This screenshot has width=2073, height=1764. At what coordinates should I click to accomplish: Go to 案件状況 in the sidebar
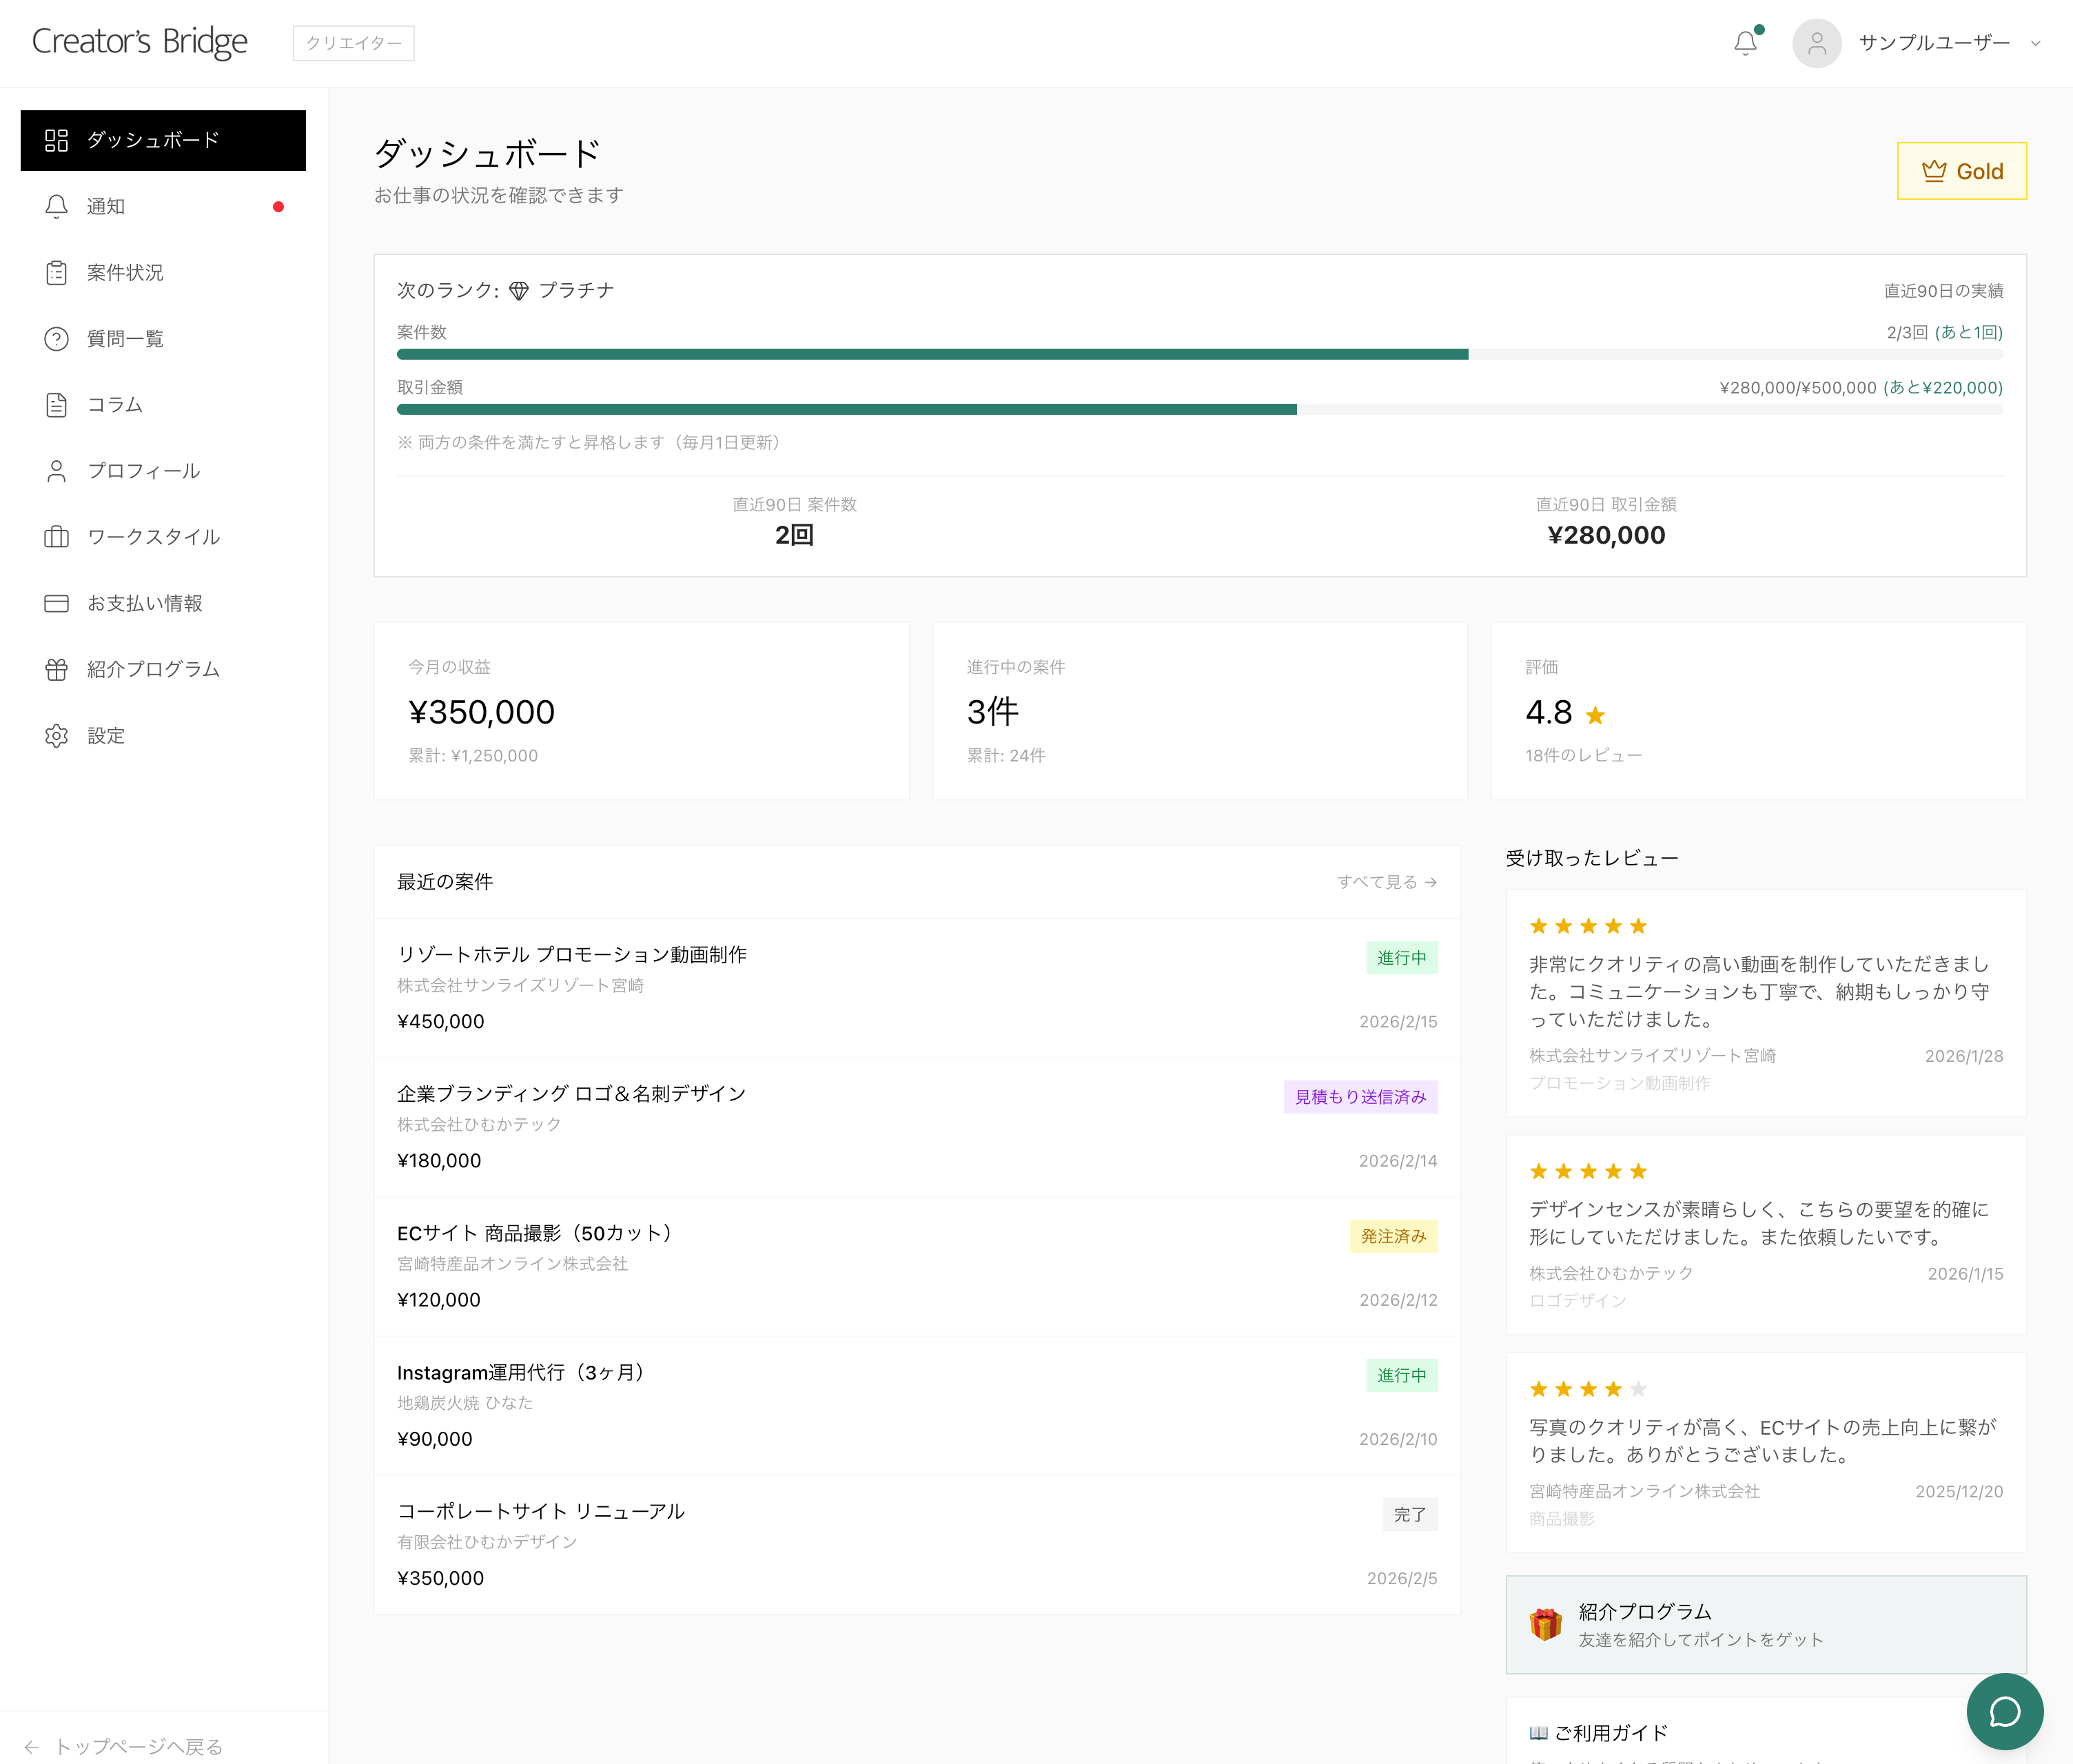coord(125,273)
